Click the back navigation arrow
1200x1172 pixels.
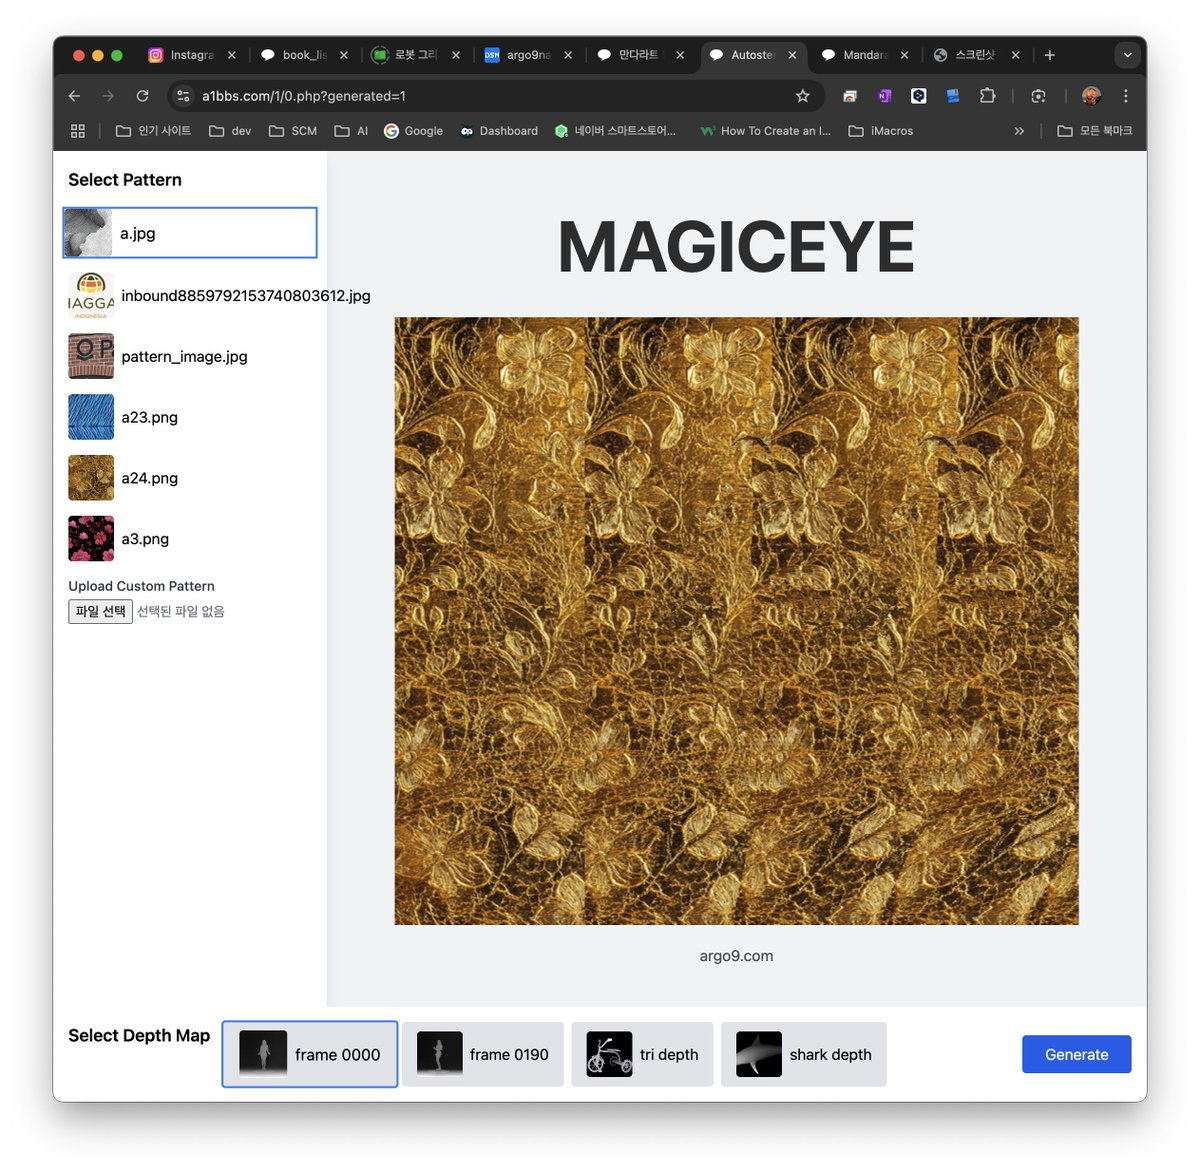coord(74,96)
